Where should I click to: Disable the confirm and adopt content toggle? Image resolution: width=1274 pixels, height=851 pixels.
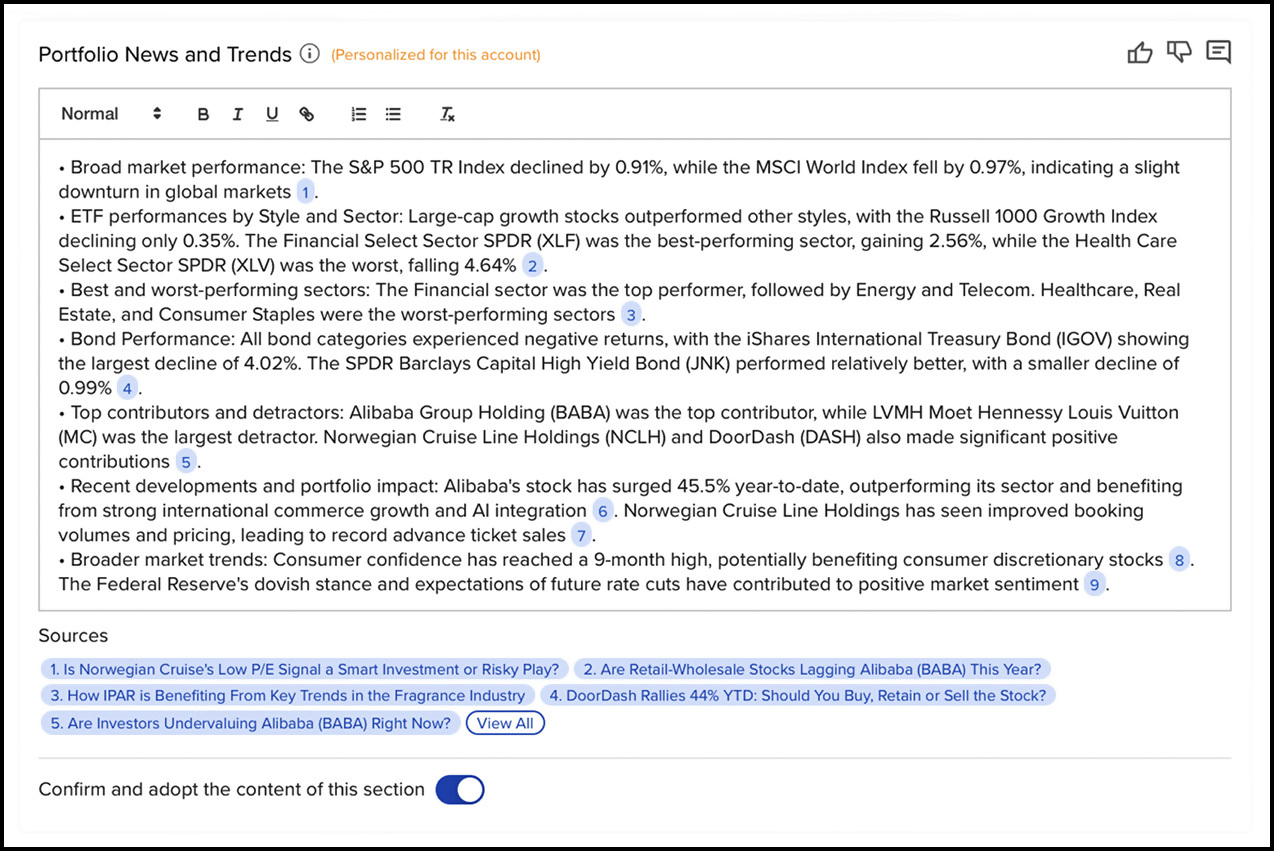click(460, 790)
